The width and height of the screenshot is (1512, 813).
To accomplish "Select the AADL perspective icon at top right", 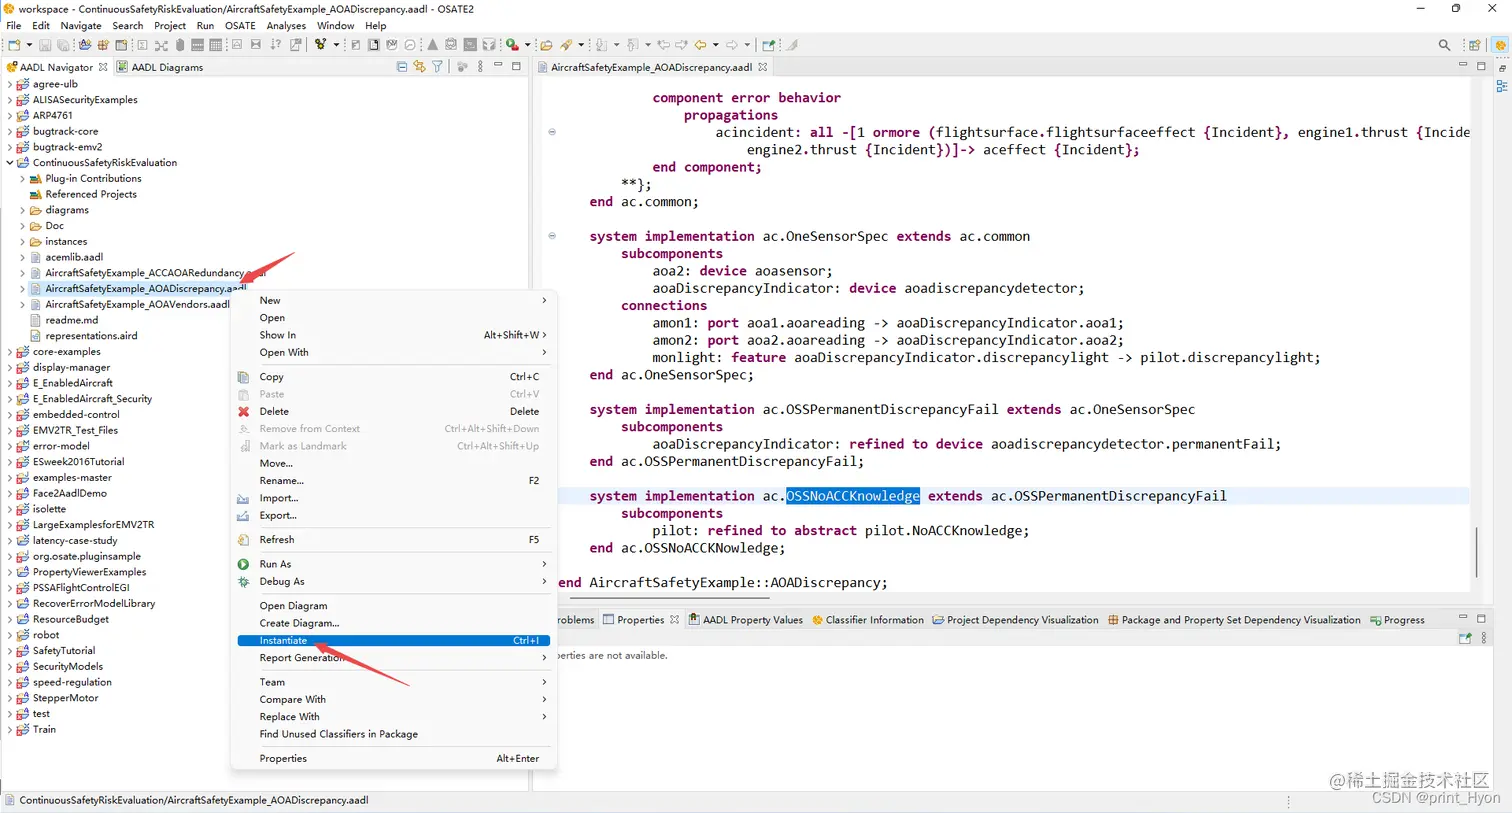I will pyautogui.click(x=1500, y=45).
